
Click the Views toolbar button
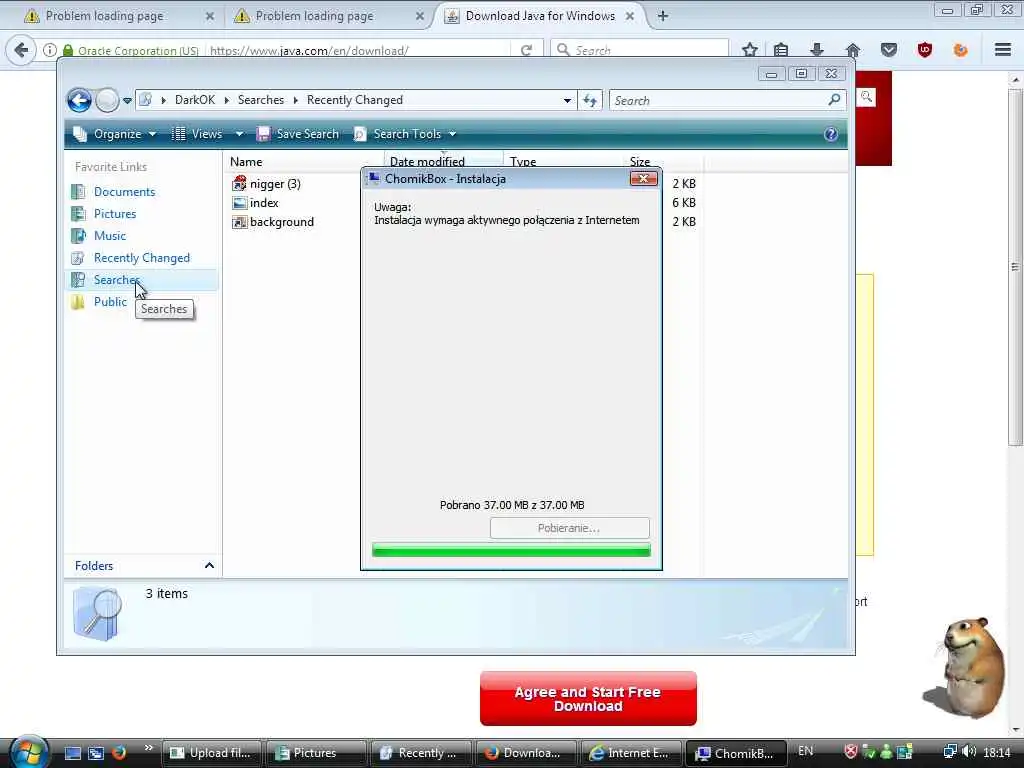[x=197, y=134]
